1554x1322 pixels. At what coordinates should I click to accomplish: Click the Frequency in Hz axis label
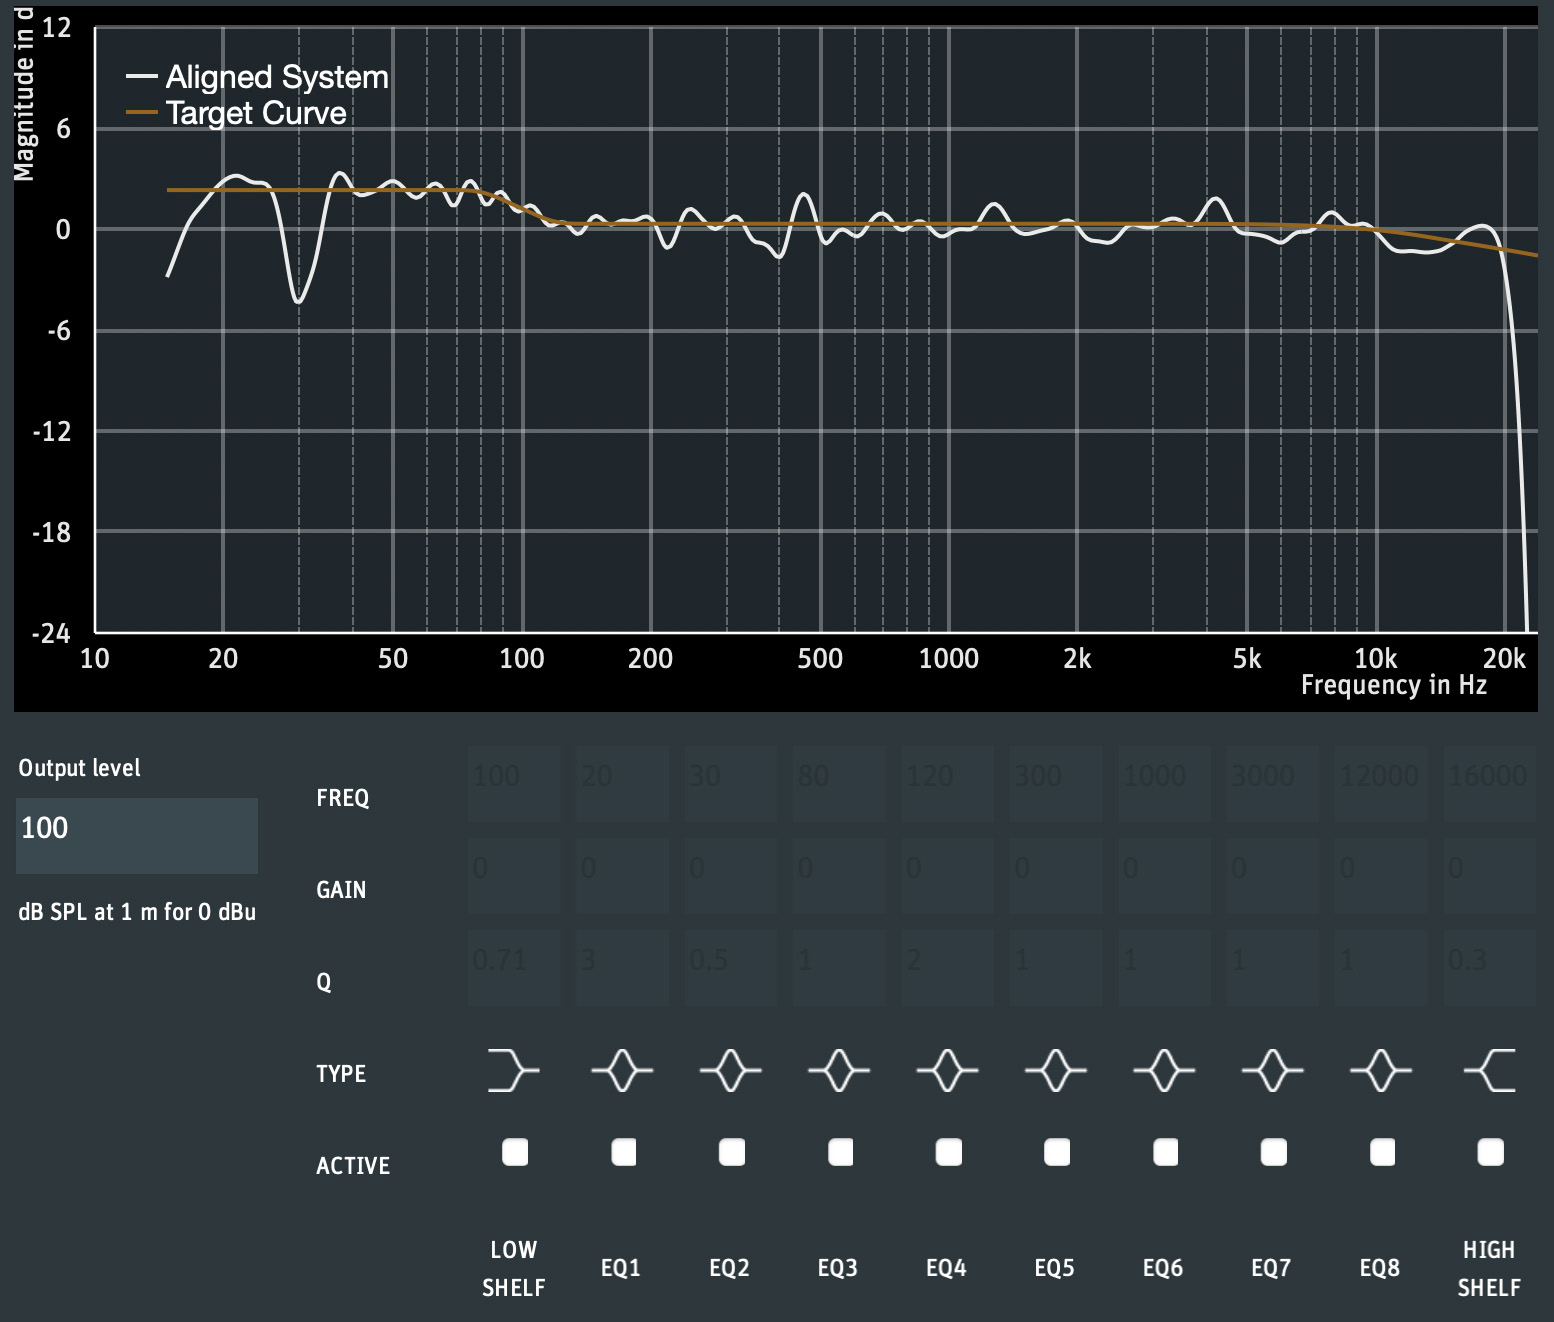click(1394, 685)
